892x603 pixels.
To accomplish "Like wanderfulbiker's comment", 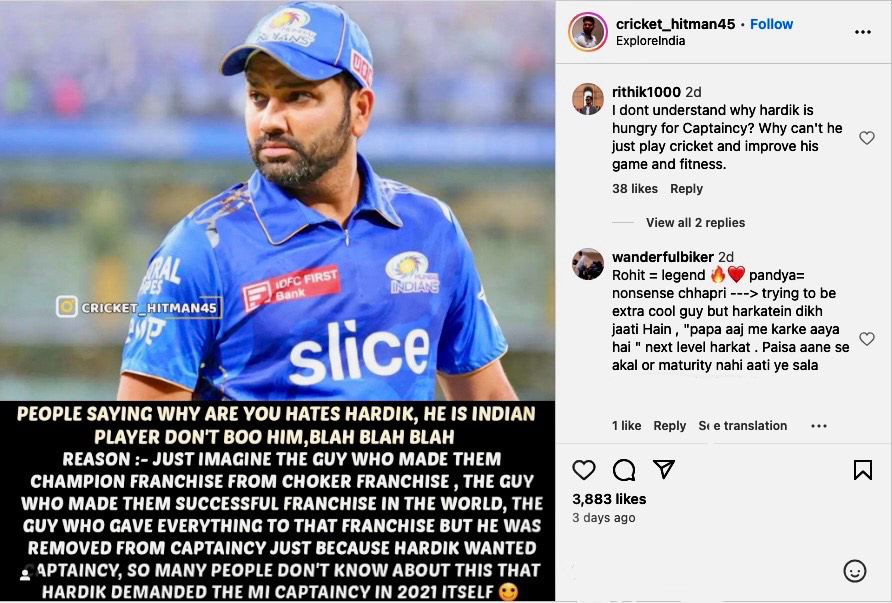I will 867,339.
